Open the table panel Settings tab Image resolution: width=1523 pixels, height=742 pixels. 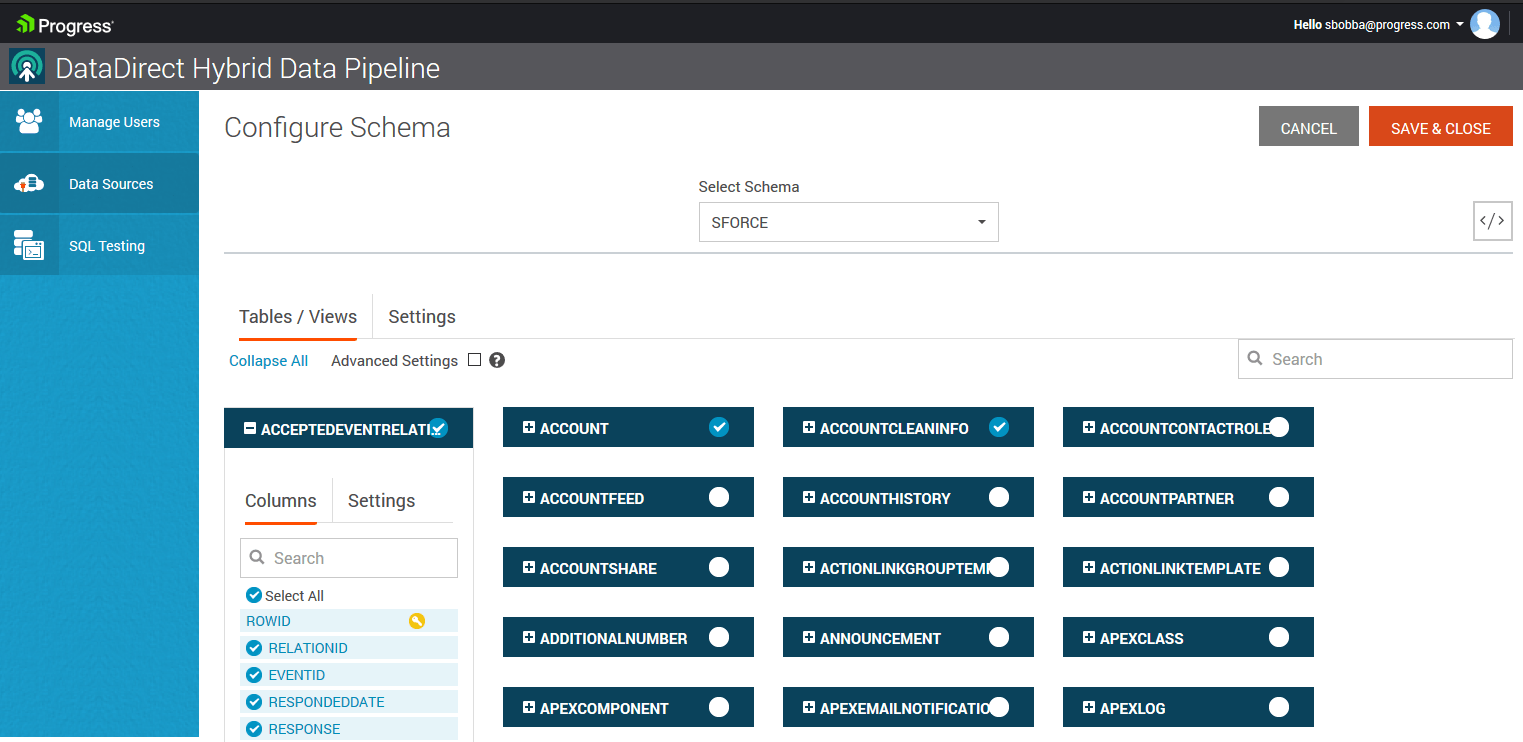pyautogui.click(x=381, y=501)
